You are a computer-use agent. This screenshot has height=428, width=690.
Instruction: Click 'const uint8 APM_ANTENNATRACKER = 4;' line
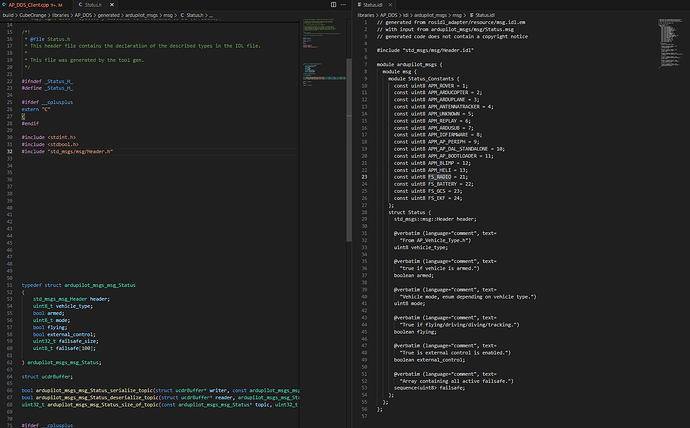tap(444, 106)
